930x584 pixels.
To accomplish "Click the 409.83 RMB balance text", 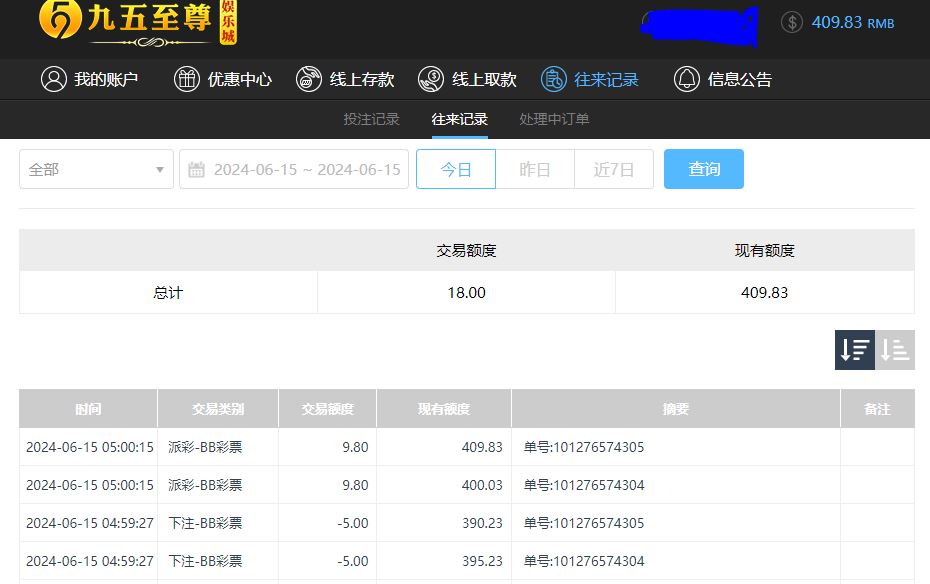I will [852, 22].
